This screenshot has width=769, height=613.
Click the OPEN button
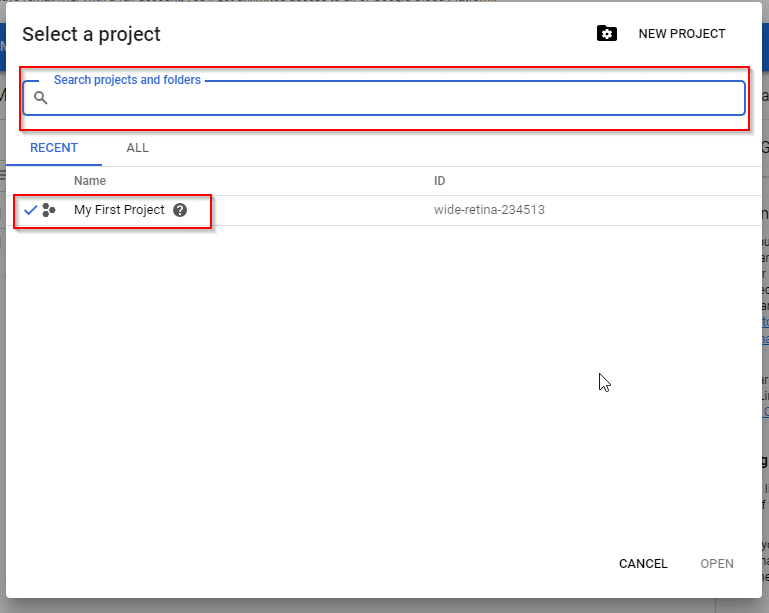[x=717, y=563]
